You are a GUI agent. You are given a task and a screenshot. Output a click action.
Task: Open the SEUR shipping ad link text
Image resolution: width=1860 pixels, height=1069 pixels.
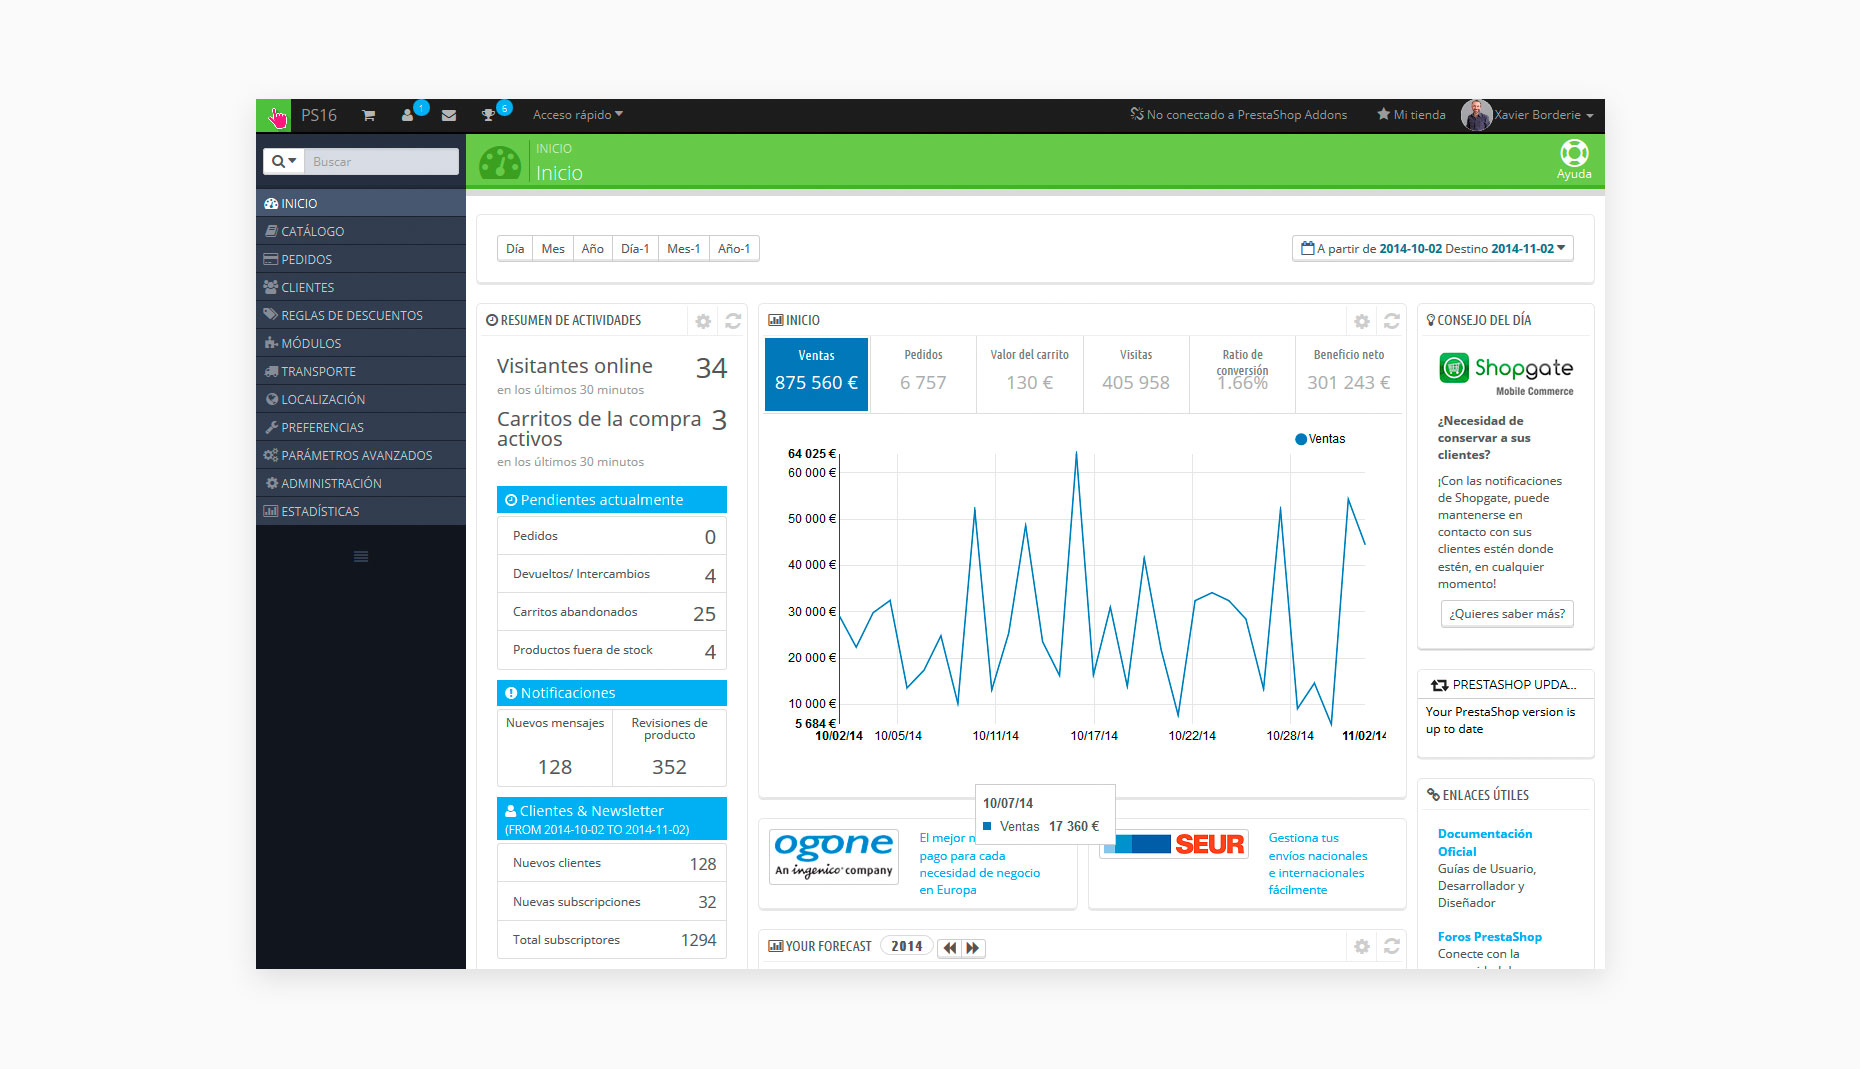1318,864
